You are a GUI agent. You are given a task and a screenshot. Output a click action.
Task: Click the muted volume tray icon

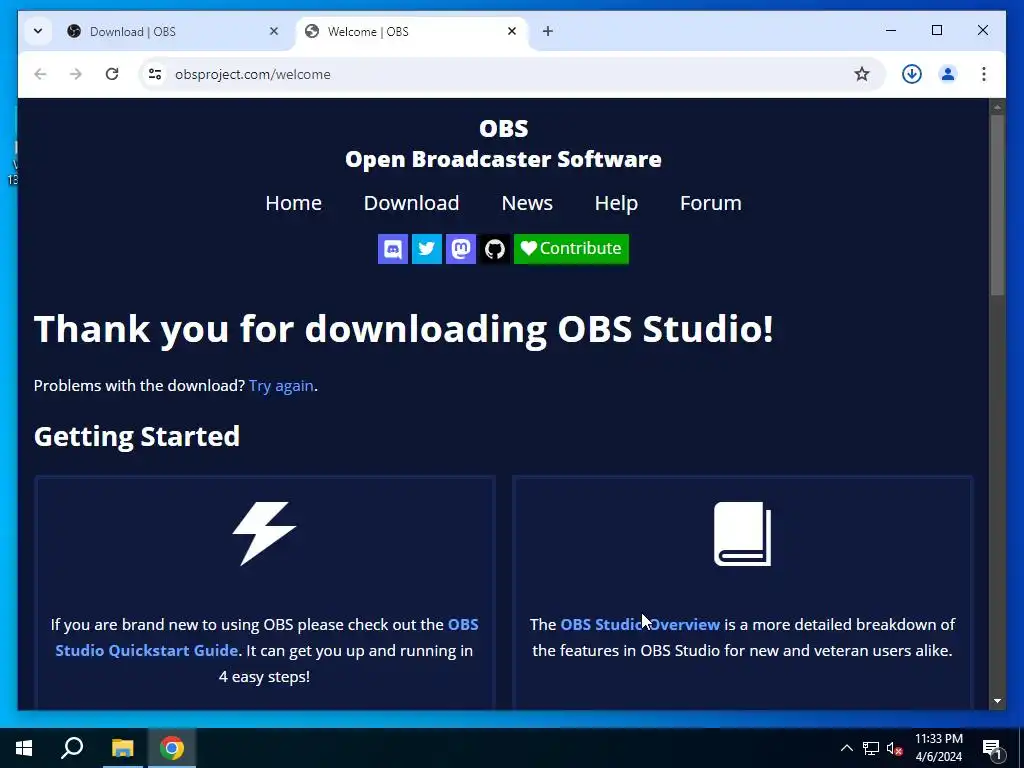pyautogui.click(x=894, y=748)
